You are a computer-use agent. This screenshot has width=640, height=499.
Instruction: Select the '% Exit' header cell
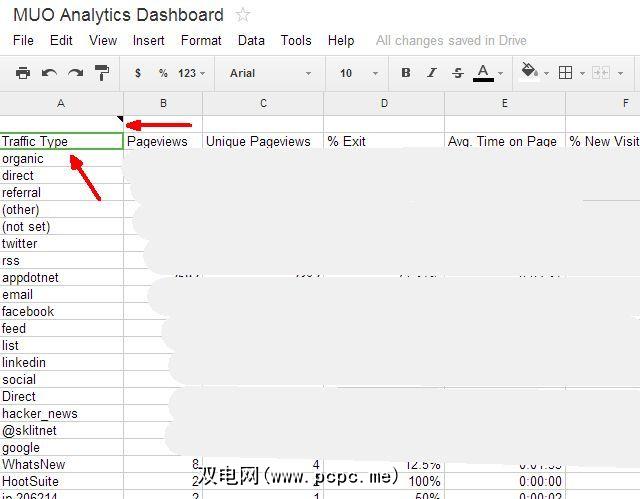[x=384, y=141]
